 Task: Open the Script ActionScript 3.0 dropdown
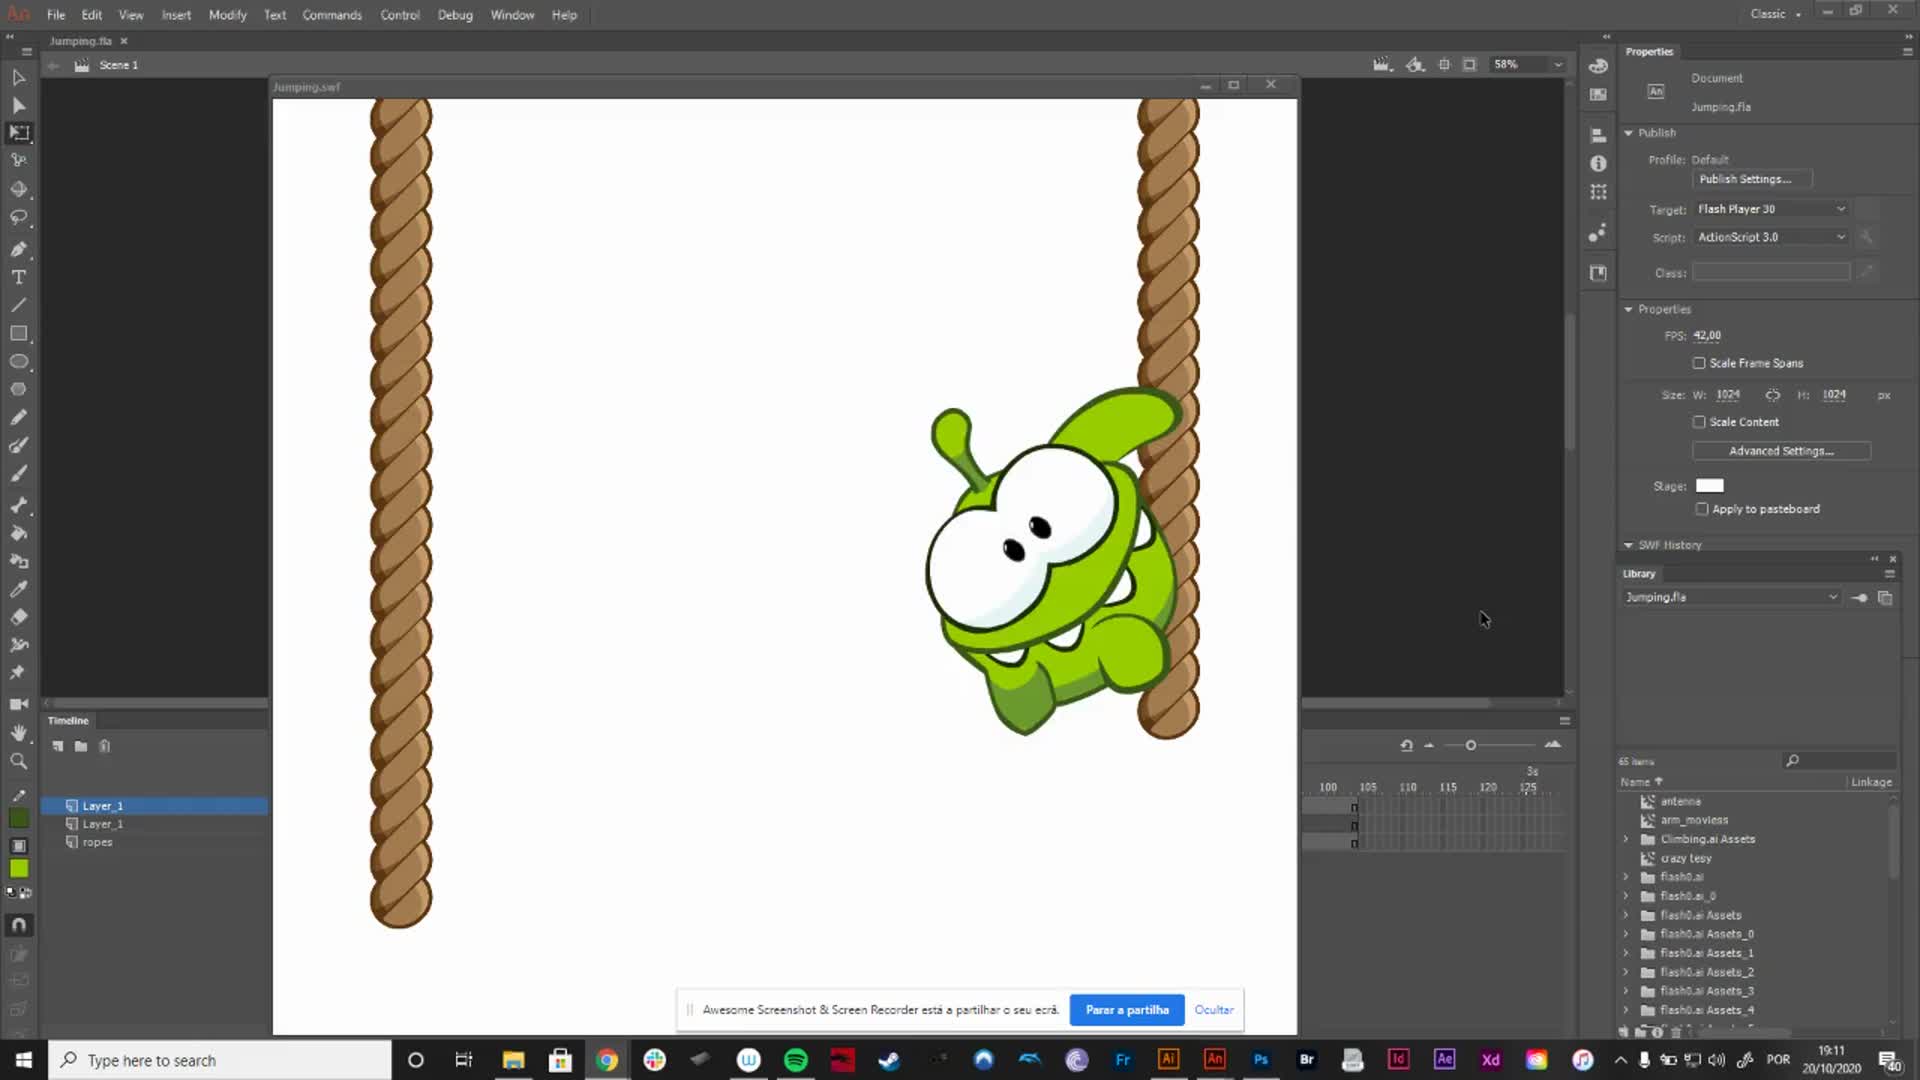coord(1771,237)
